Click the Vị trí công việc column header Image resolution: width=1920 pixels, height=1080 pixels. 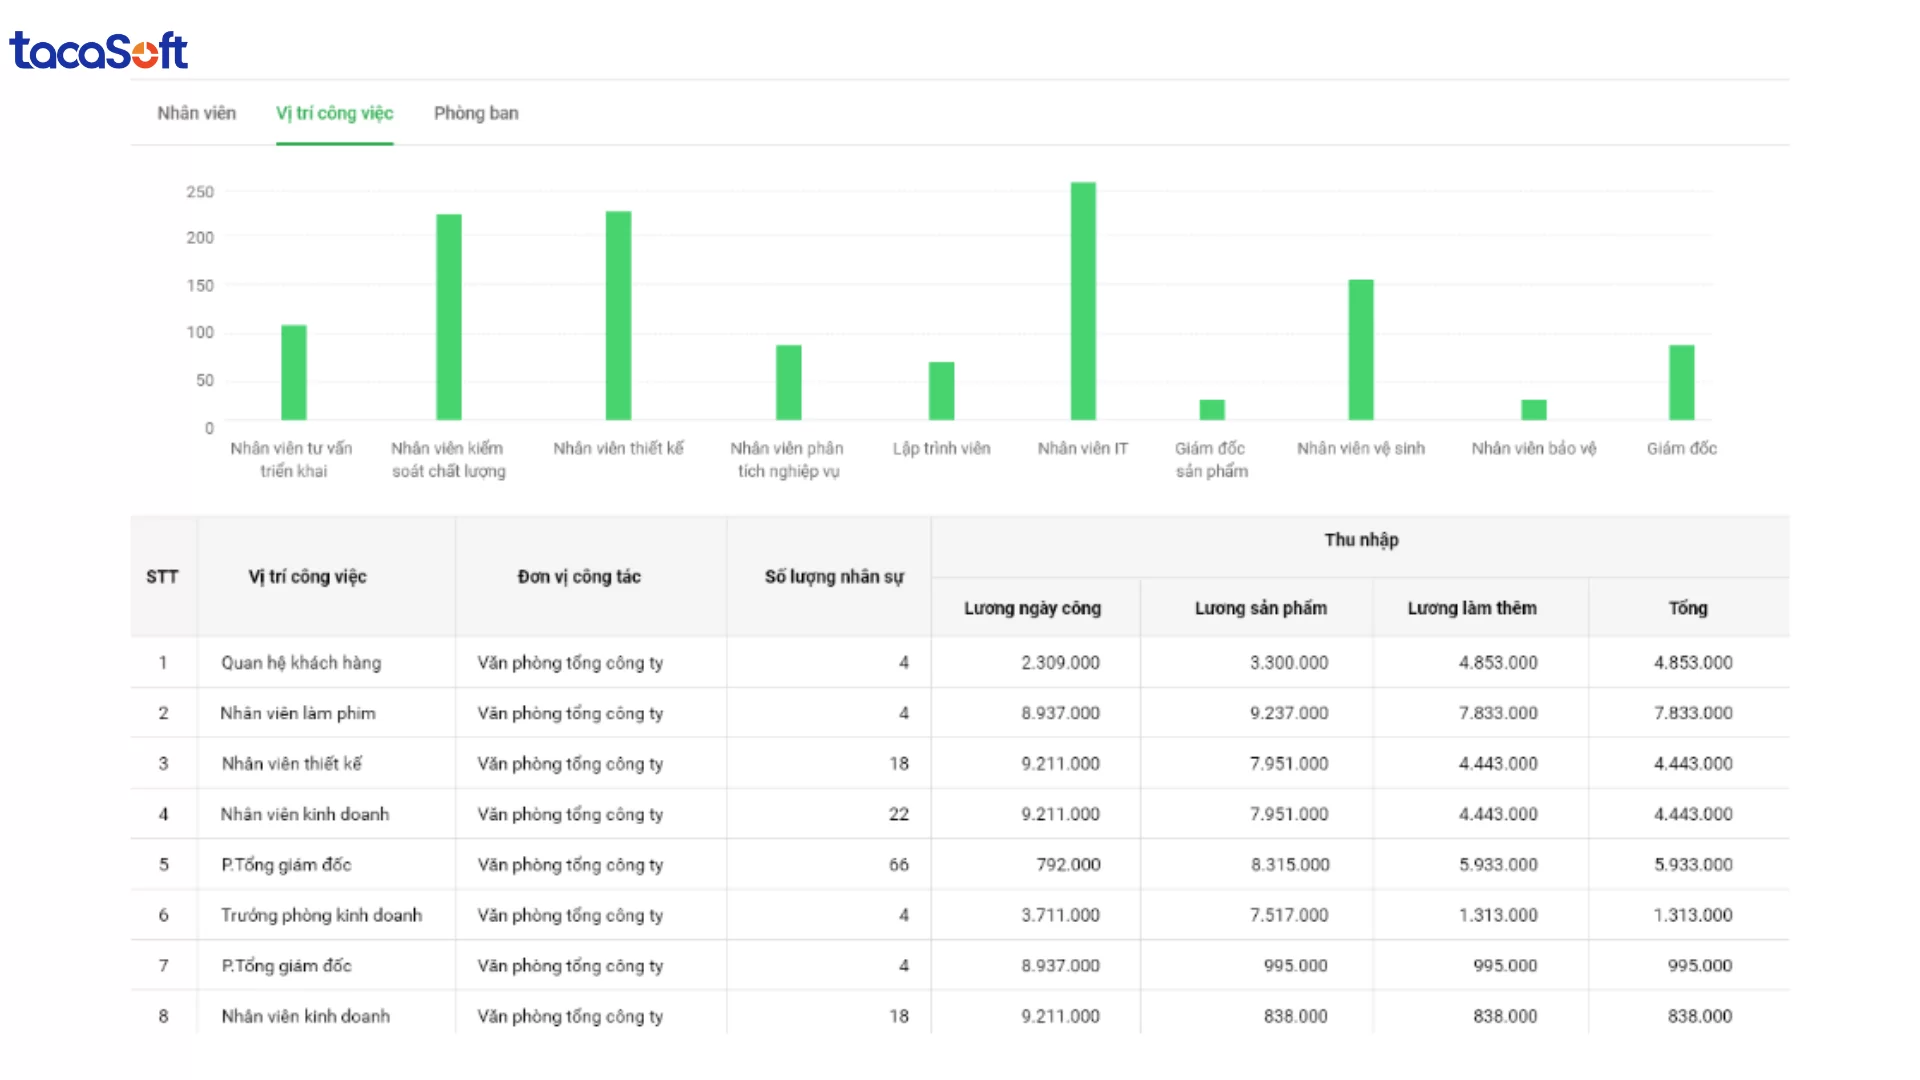[x=307, y=577]
